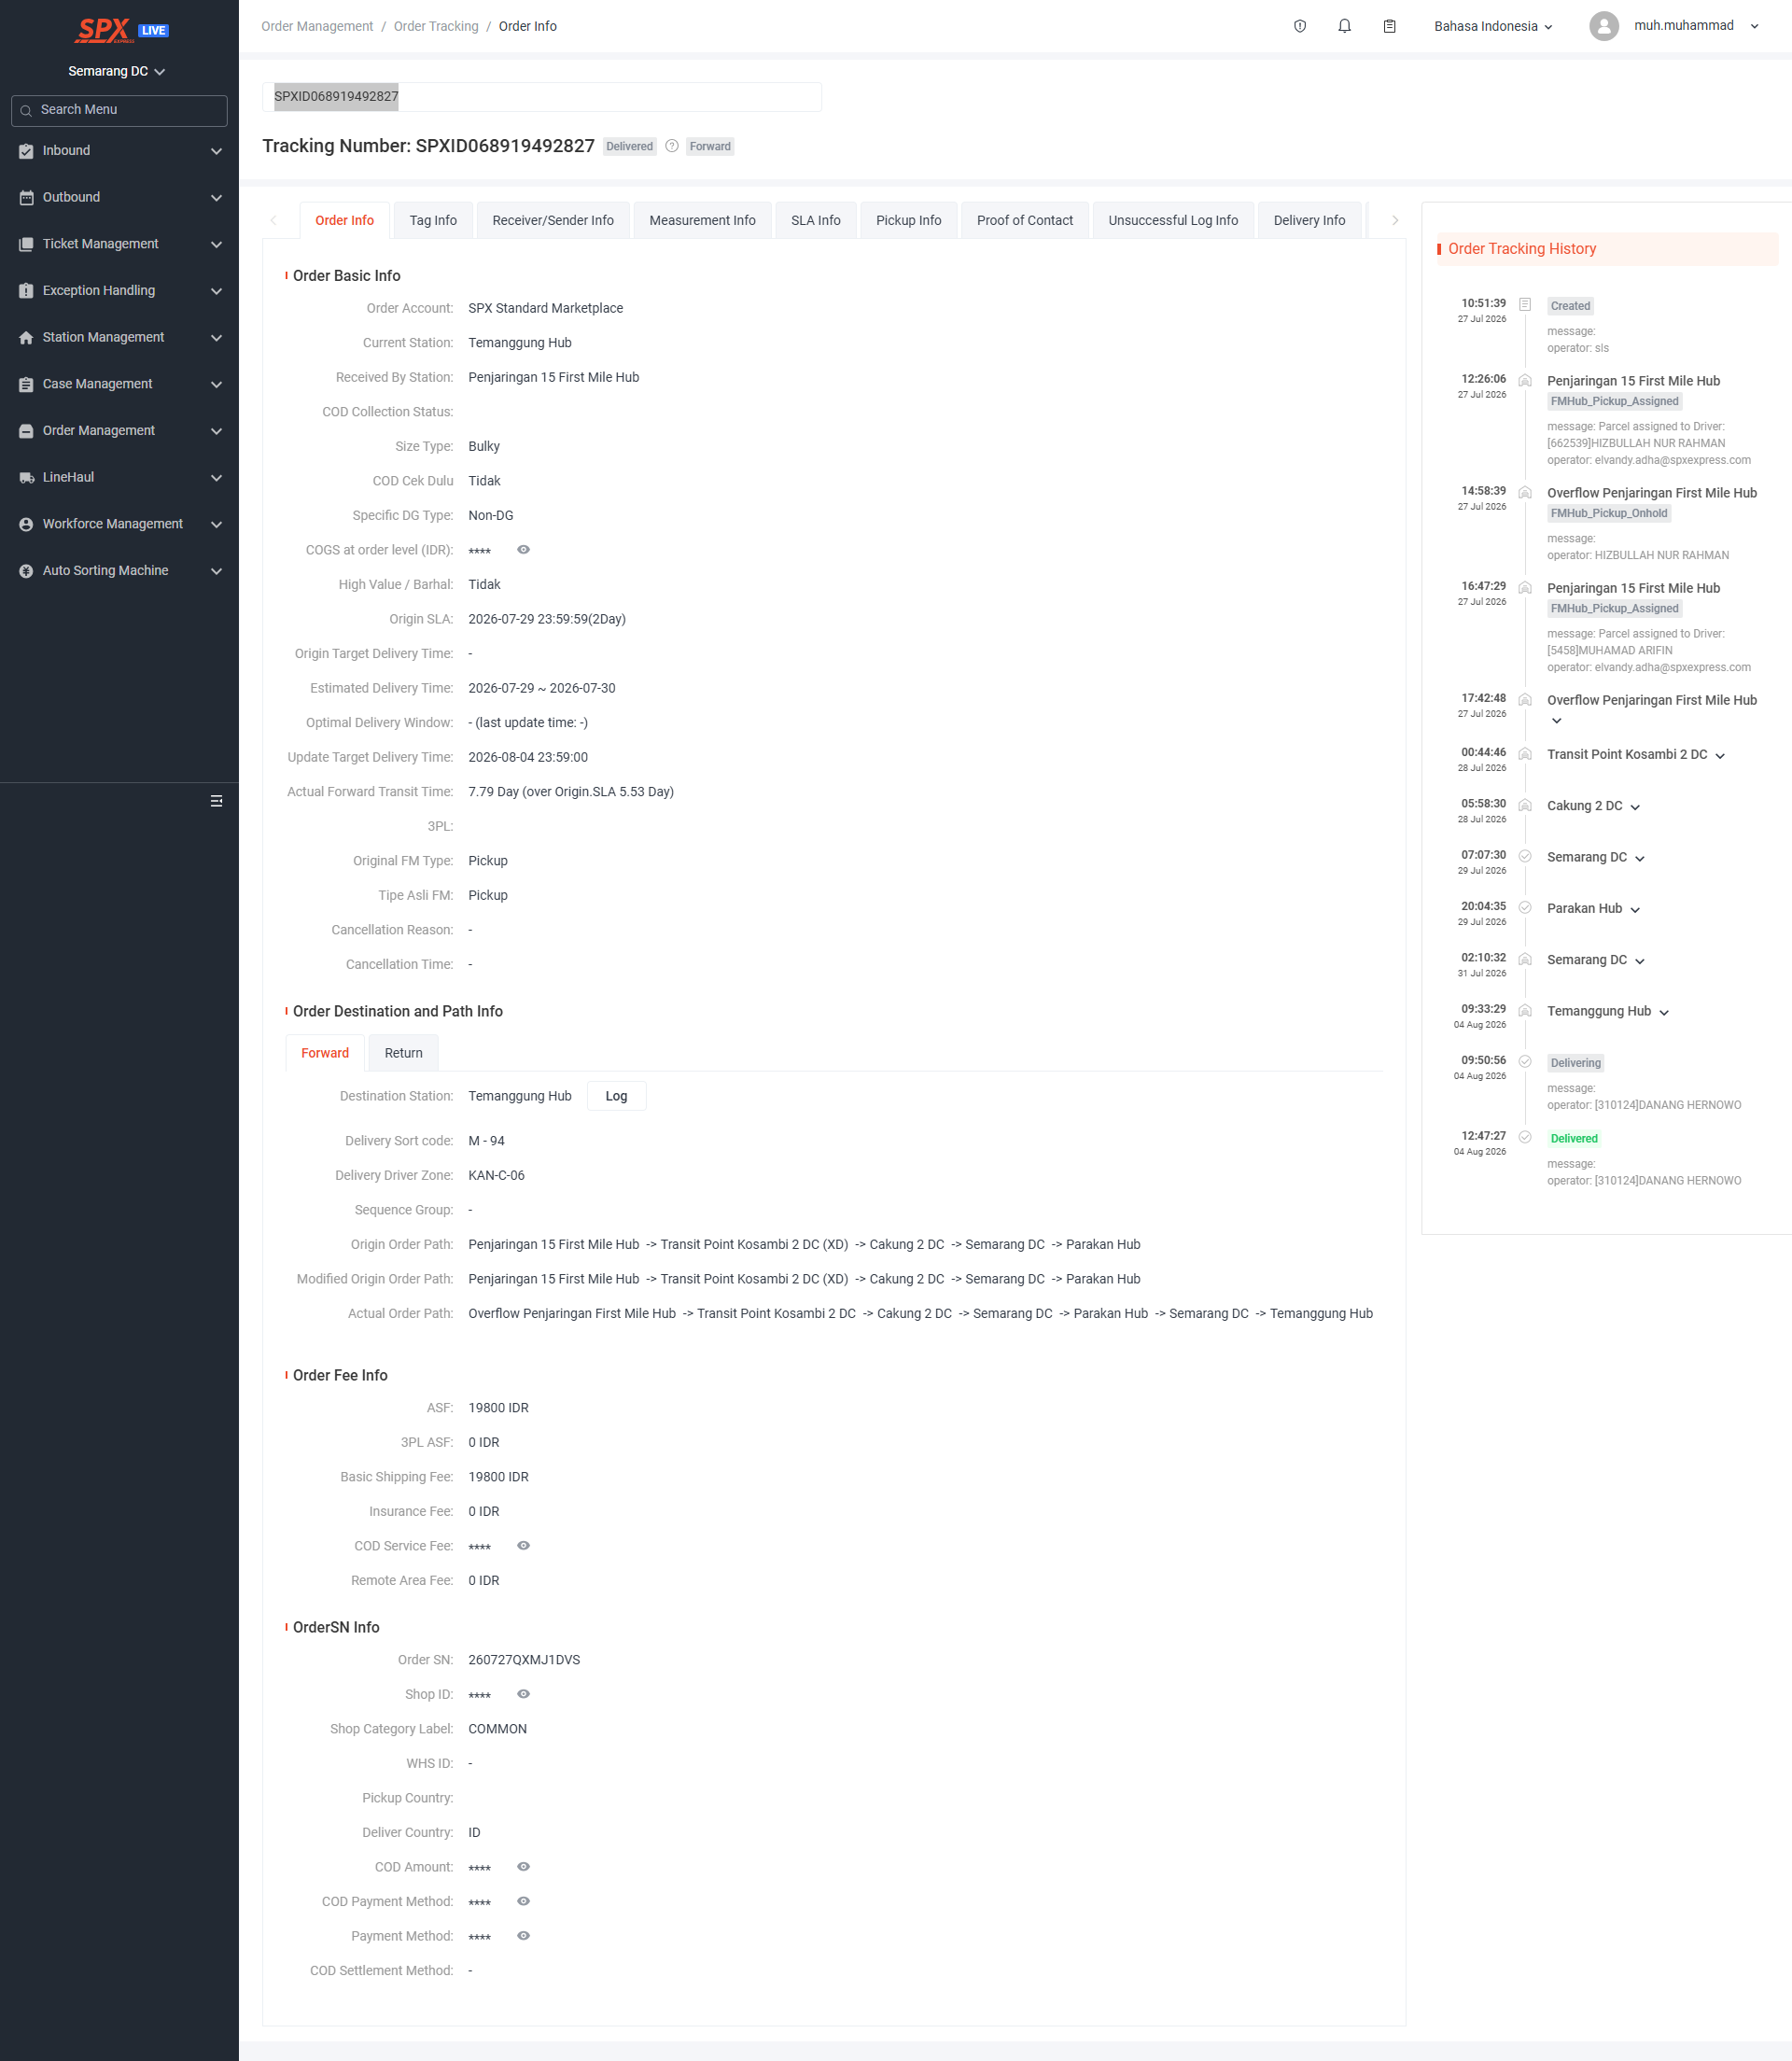Open the Inbound sidebar menu icon
This screenshot has width=1792, height=2061.
point(26,151)
